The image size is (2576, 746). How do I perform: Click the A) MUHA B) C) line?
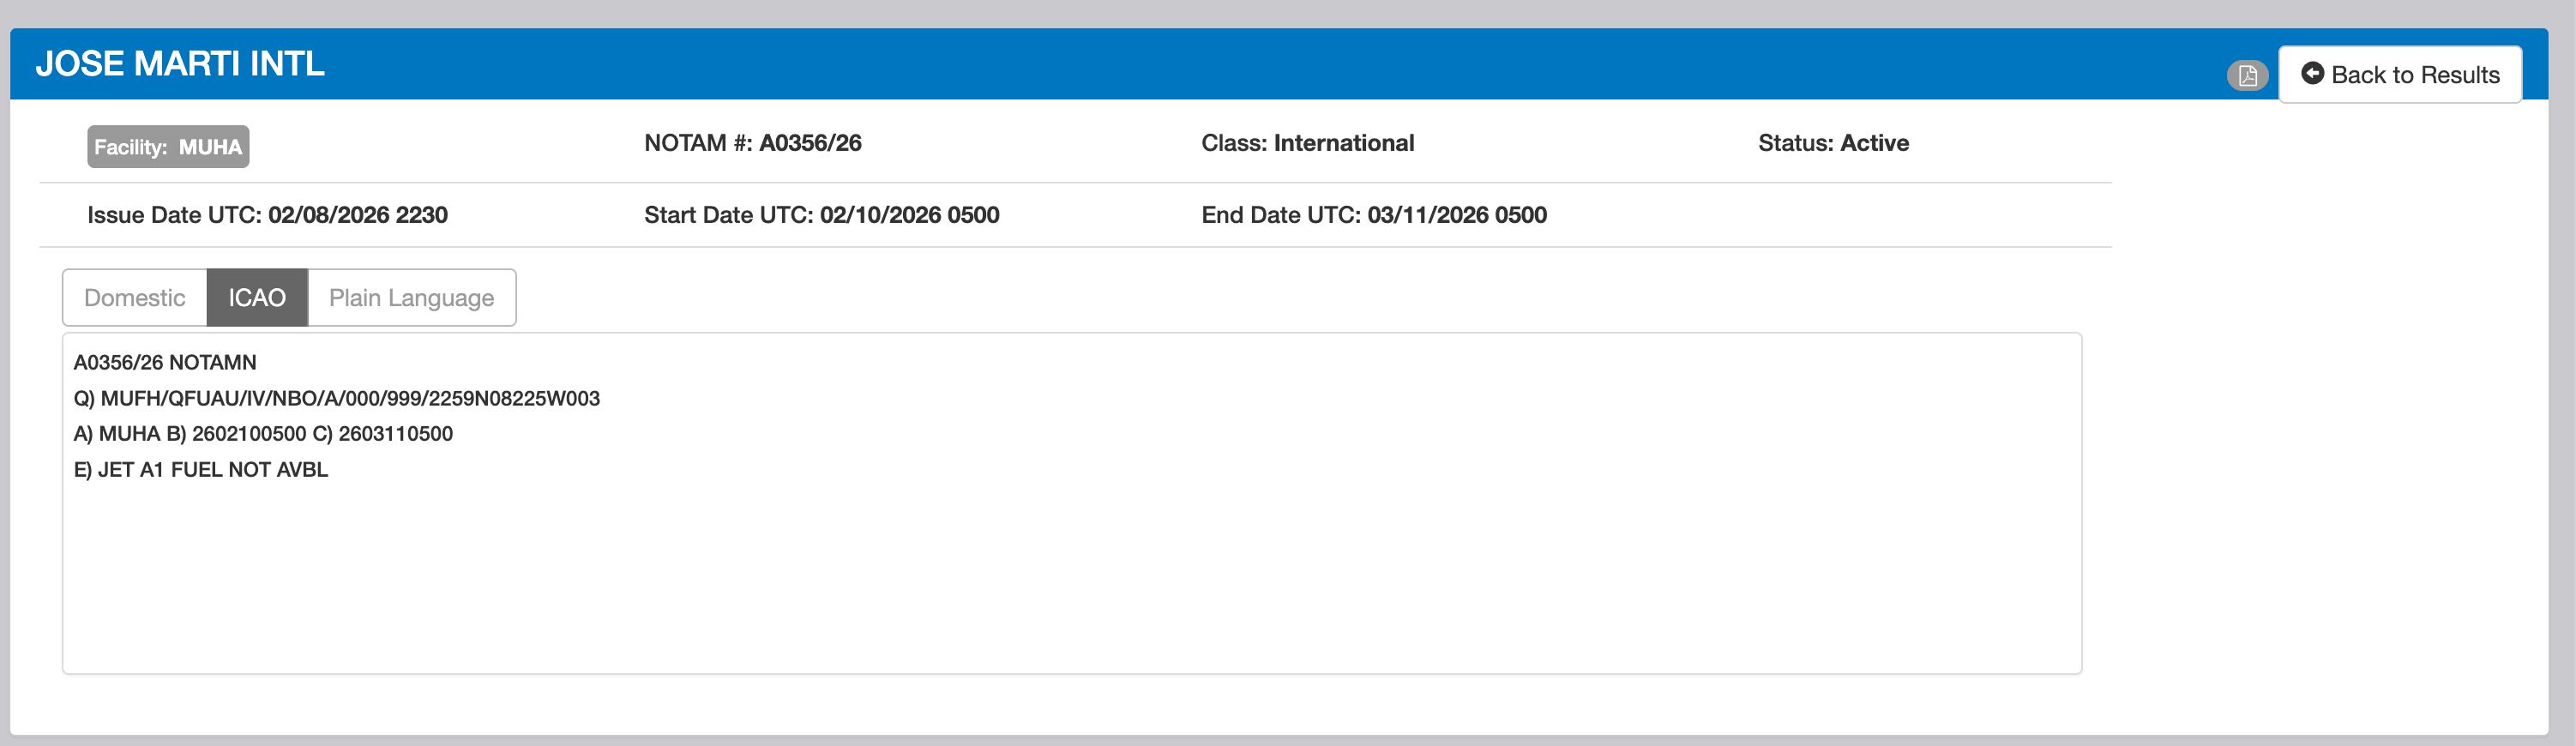263,434
